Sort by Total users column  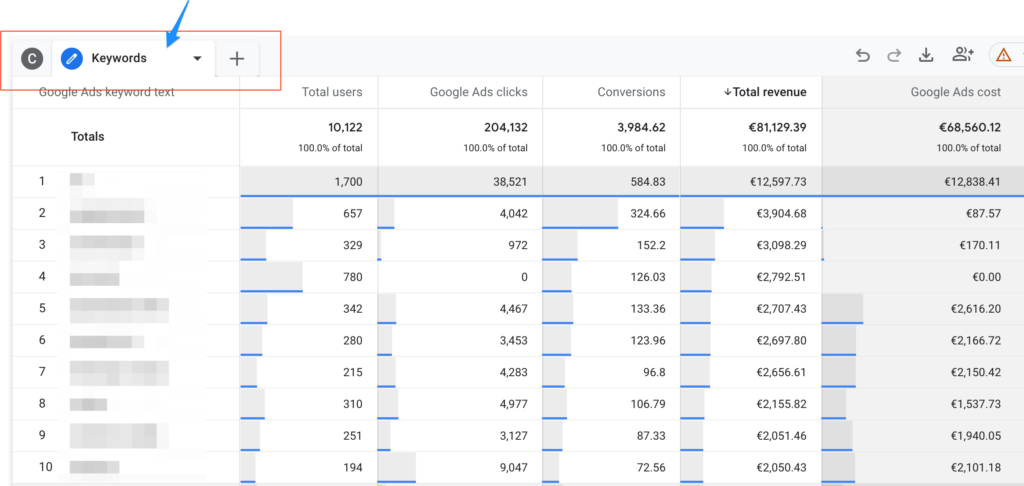click(332, 92)
